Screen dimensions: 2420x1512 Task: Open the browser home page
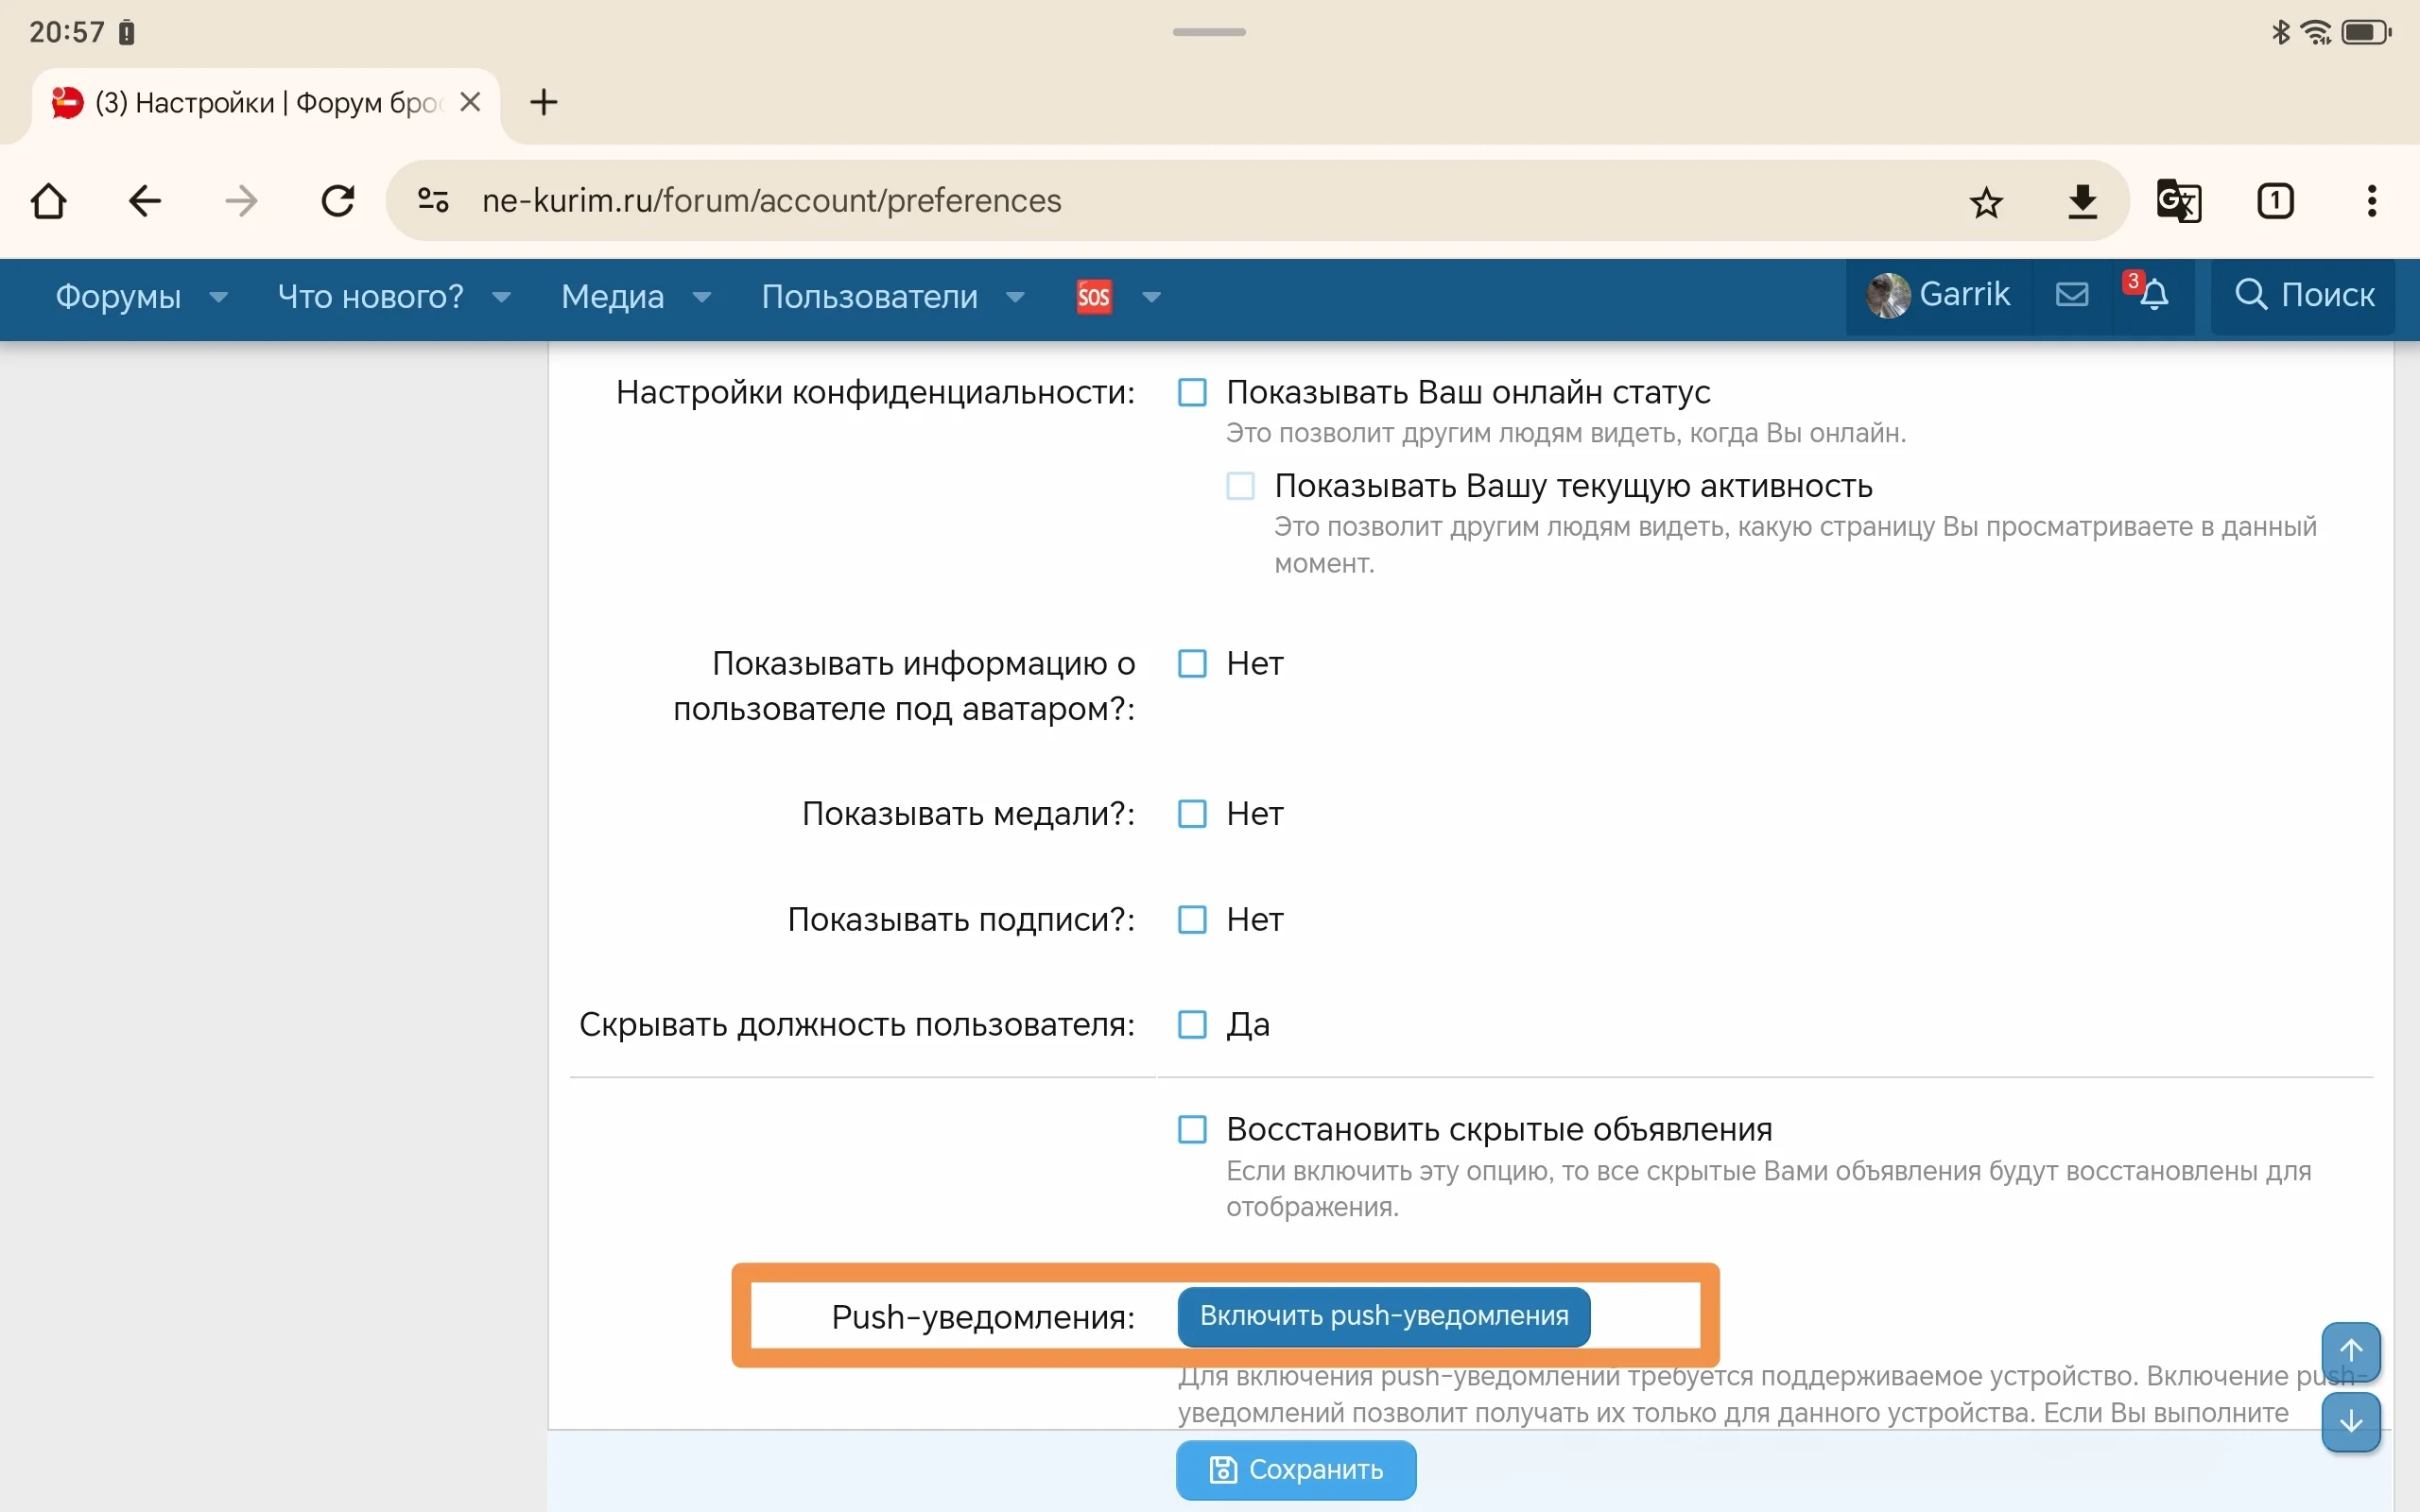click(x=49, y=201)
